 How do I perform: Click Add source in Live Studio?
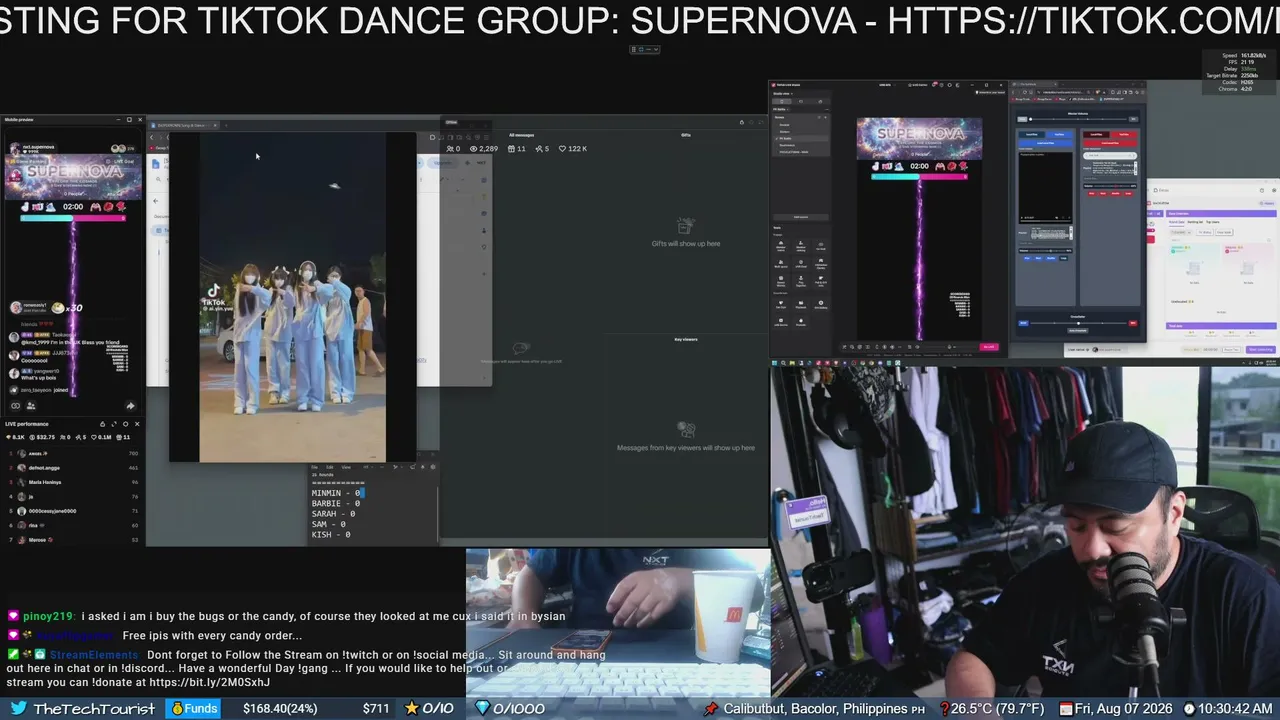tap(801, 217)
